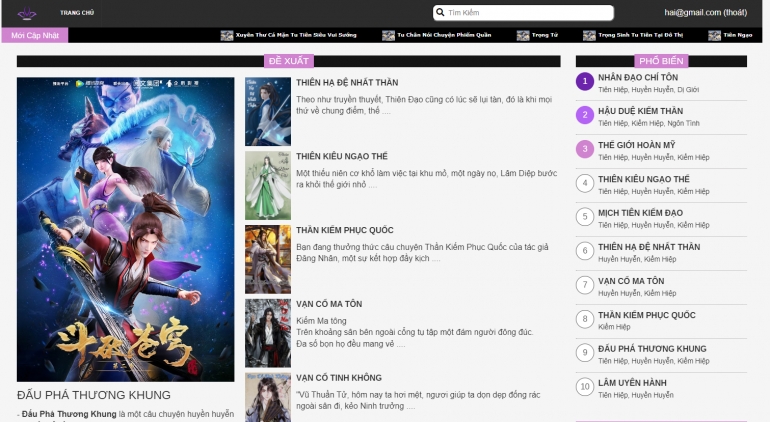This screenshot has width=770, height=422.
Task: Open THIÊN HẠ ĐỆ NHẤT THẦN in suggestions
Action: click(347, 83)
